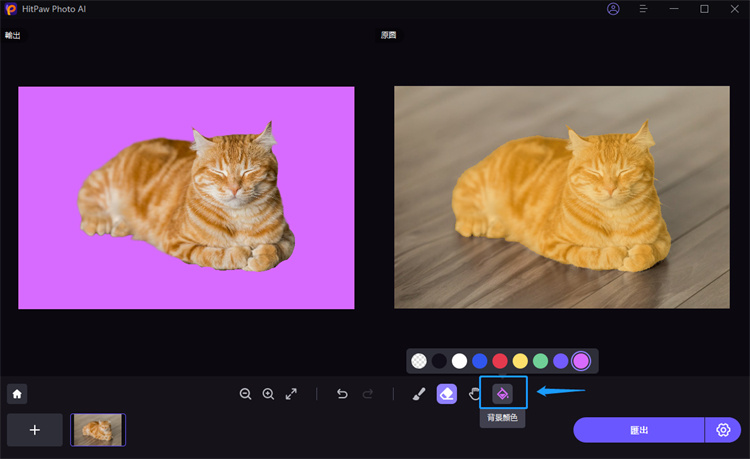750x459 pixels.
Task: Choose the white background swatch
Action: (x=459, y=361)
